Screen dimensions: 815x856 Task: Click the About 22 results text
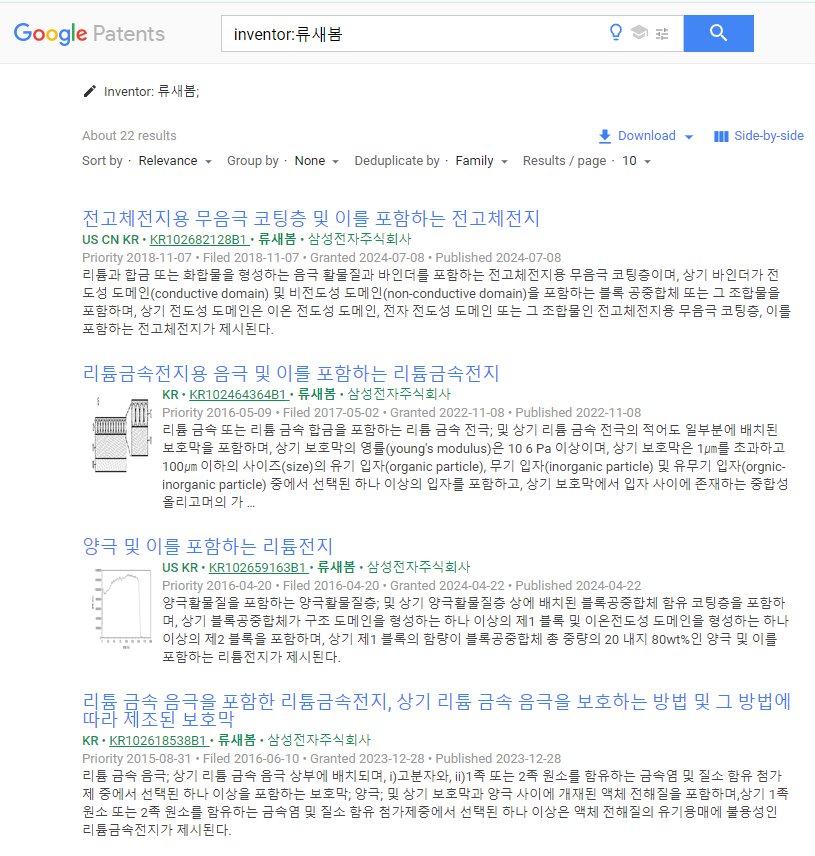tap(129, 135)
